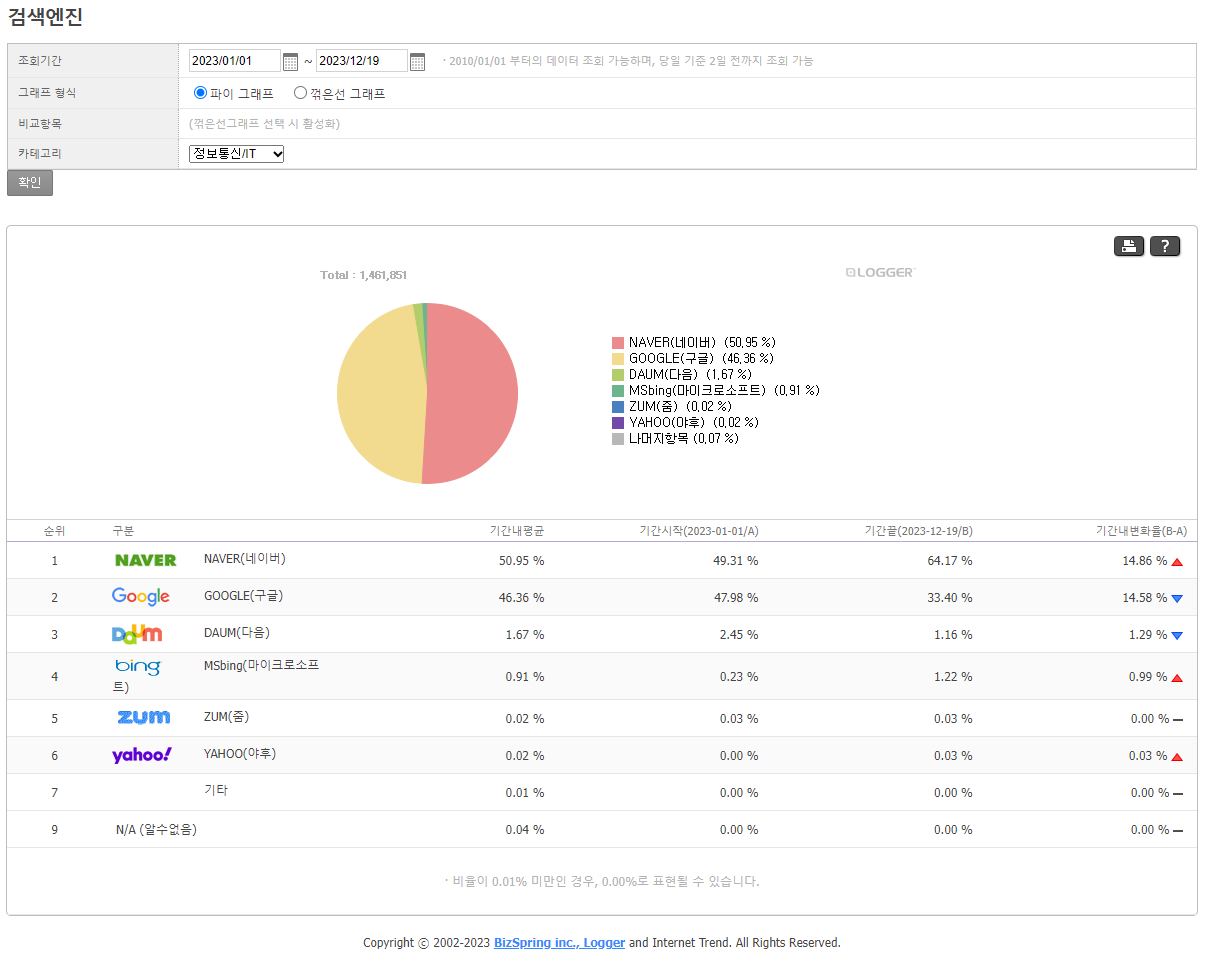1206x954 pixels.
Task: Click the 기간끝(2023-12-19/B) column header
Action: pos(918,531)
